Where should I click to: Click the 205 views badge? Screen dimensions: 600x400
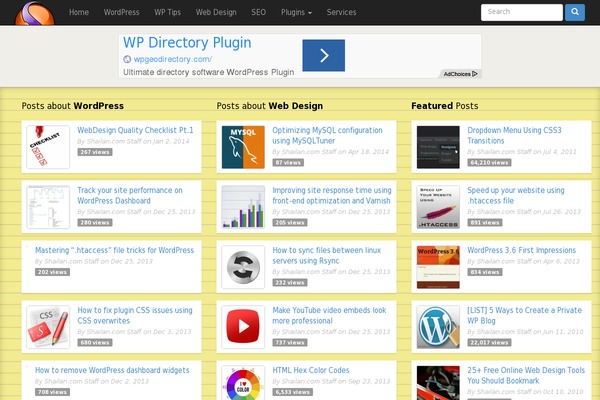click(290, 222)
